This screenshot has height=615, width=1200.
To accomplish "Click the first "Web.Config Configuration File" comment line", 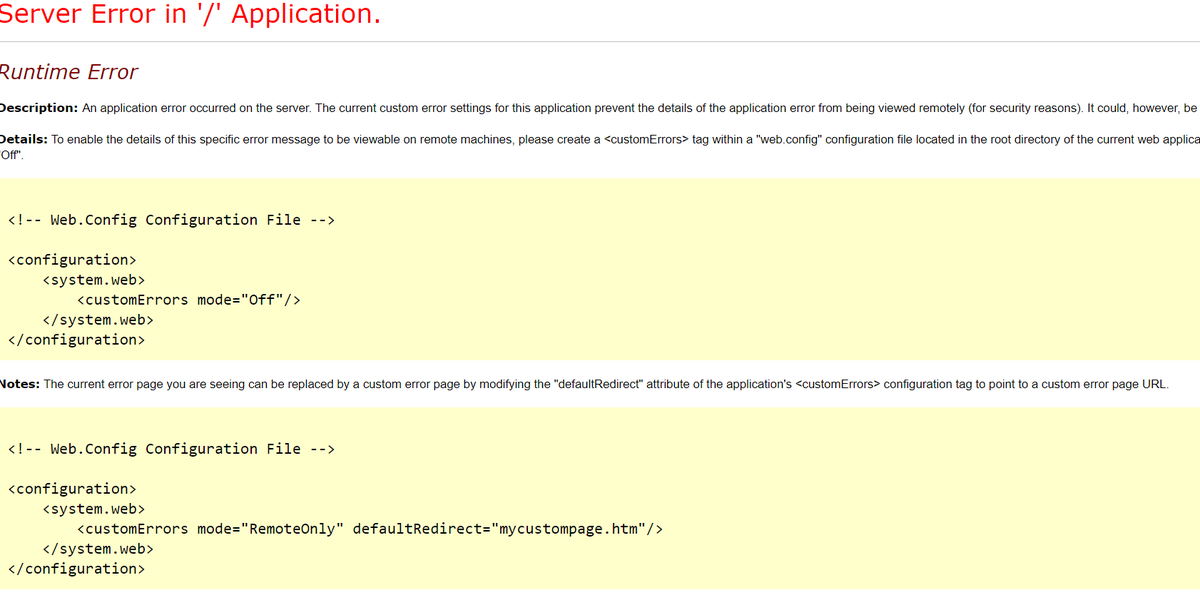I will [x=170, y=220].
